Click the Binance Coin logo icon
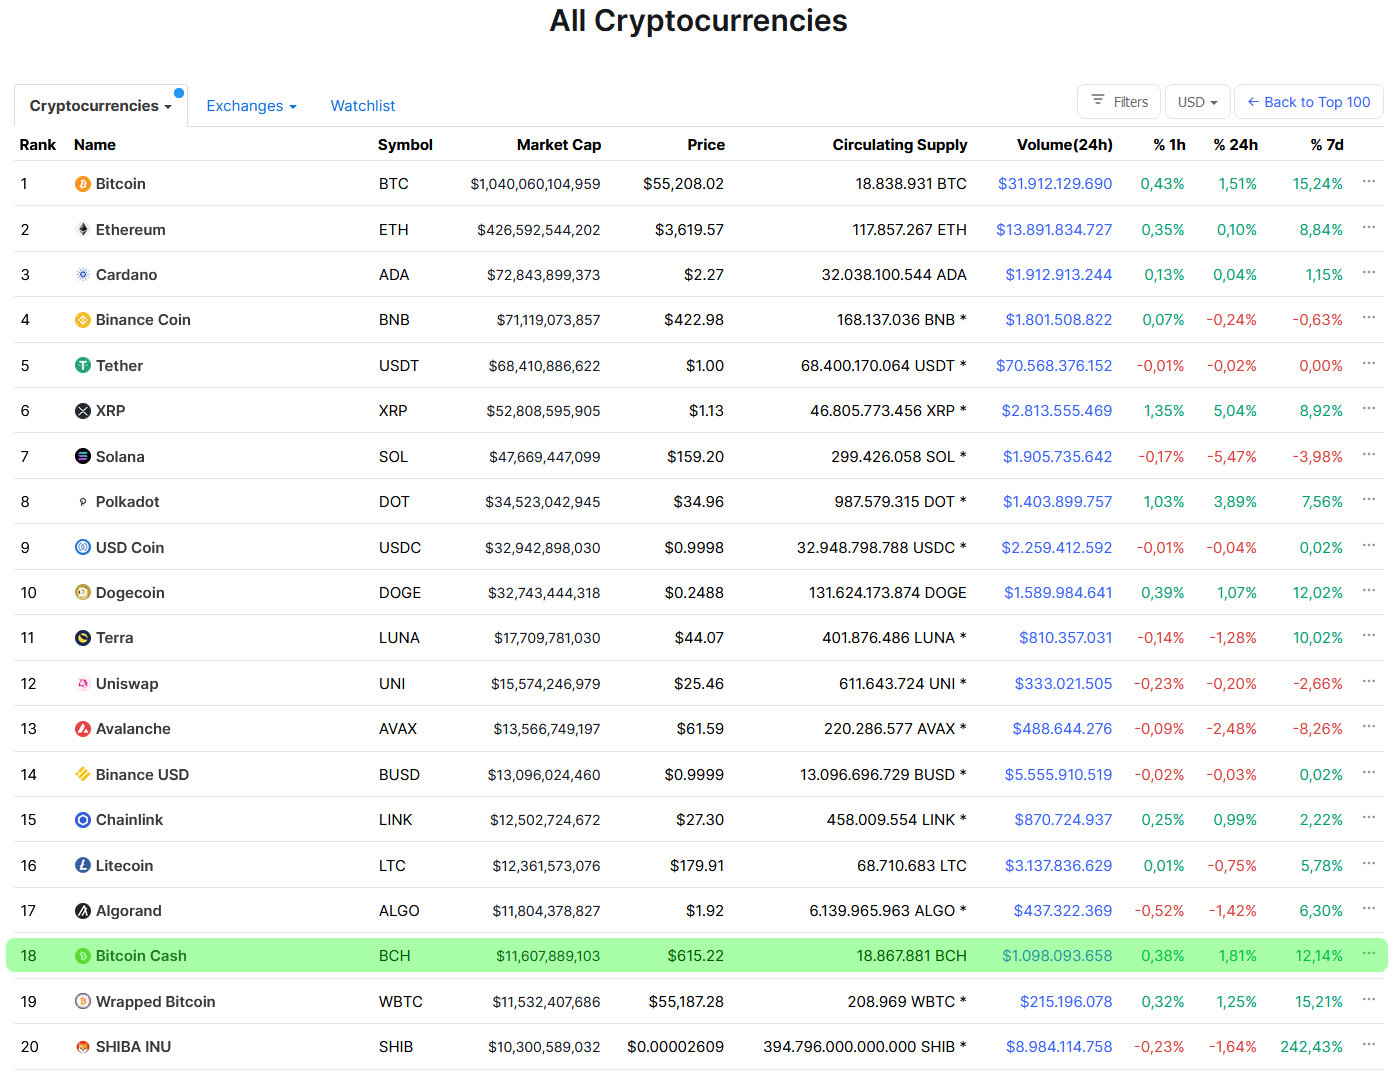Viewport: 1397px width, 1073px height. [x=83, y=320]
